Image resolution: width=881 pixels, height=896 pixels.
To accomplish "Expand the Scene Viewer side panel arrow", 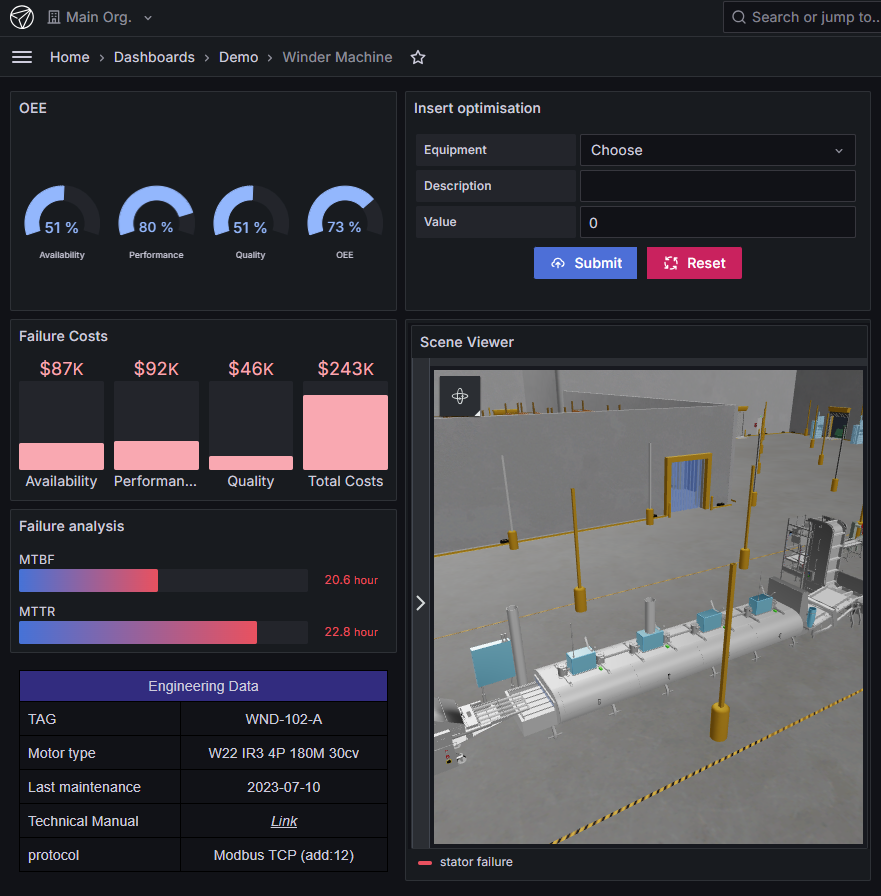I will click(x=420, y=602).
